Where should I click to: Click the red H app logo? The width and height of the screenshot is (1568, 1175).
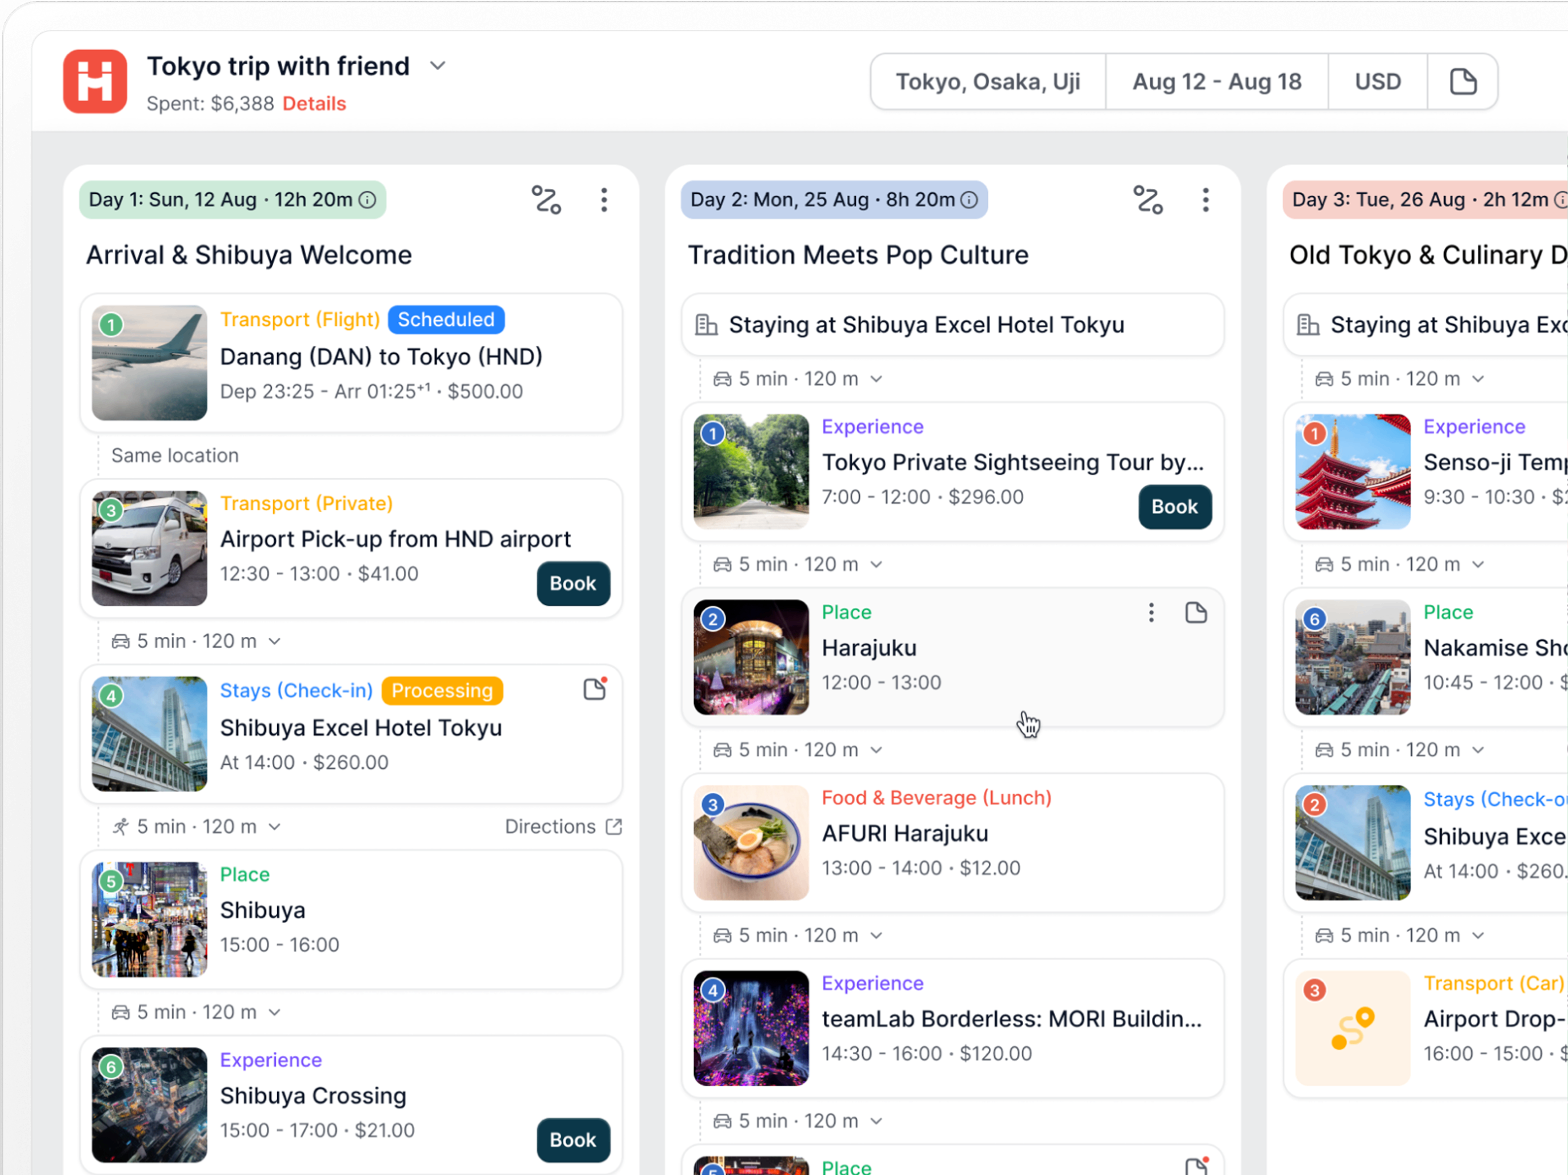(95, 81)
